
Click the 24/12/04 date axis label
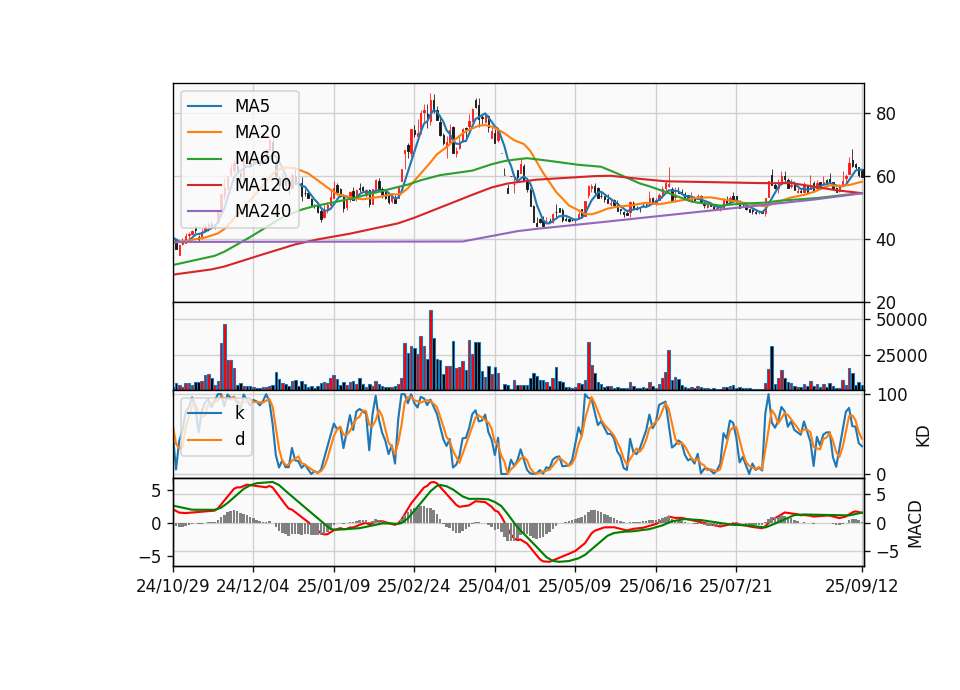(253, 586)
